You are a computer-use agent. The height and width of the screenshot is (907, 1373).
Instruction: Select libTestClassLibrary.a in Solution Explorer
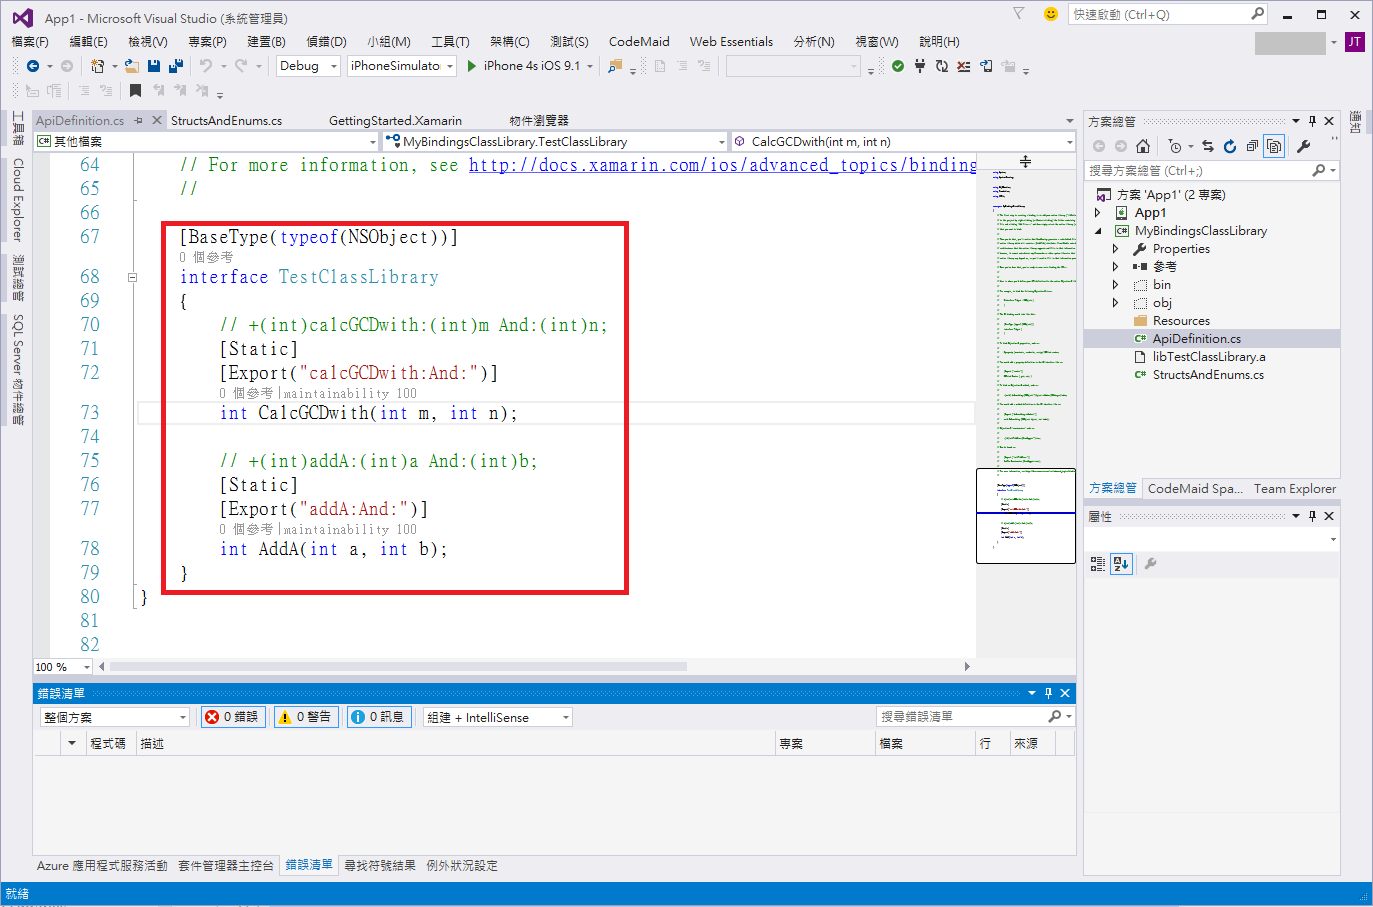click(x=1208, y=357)
